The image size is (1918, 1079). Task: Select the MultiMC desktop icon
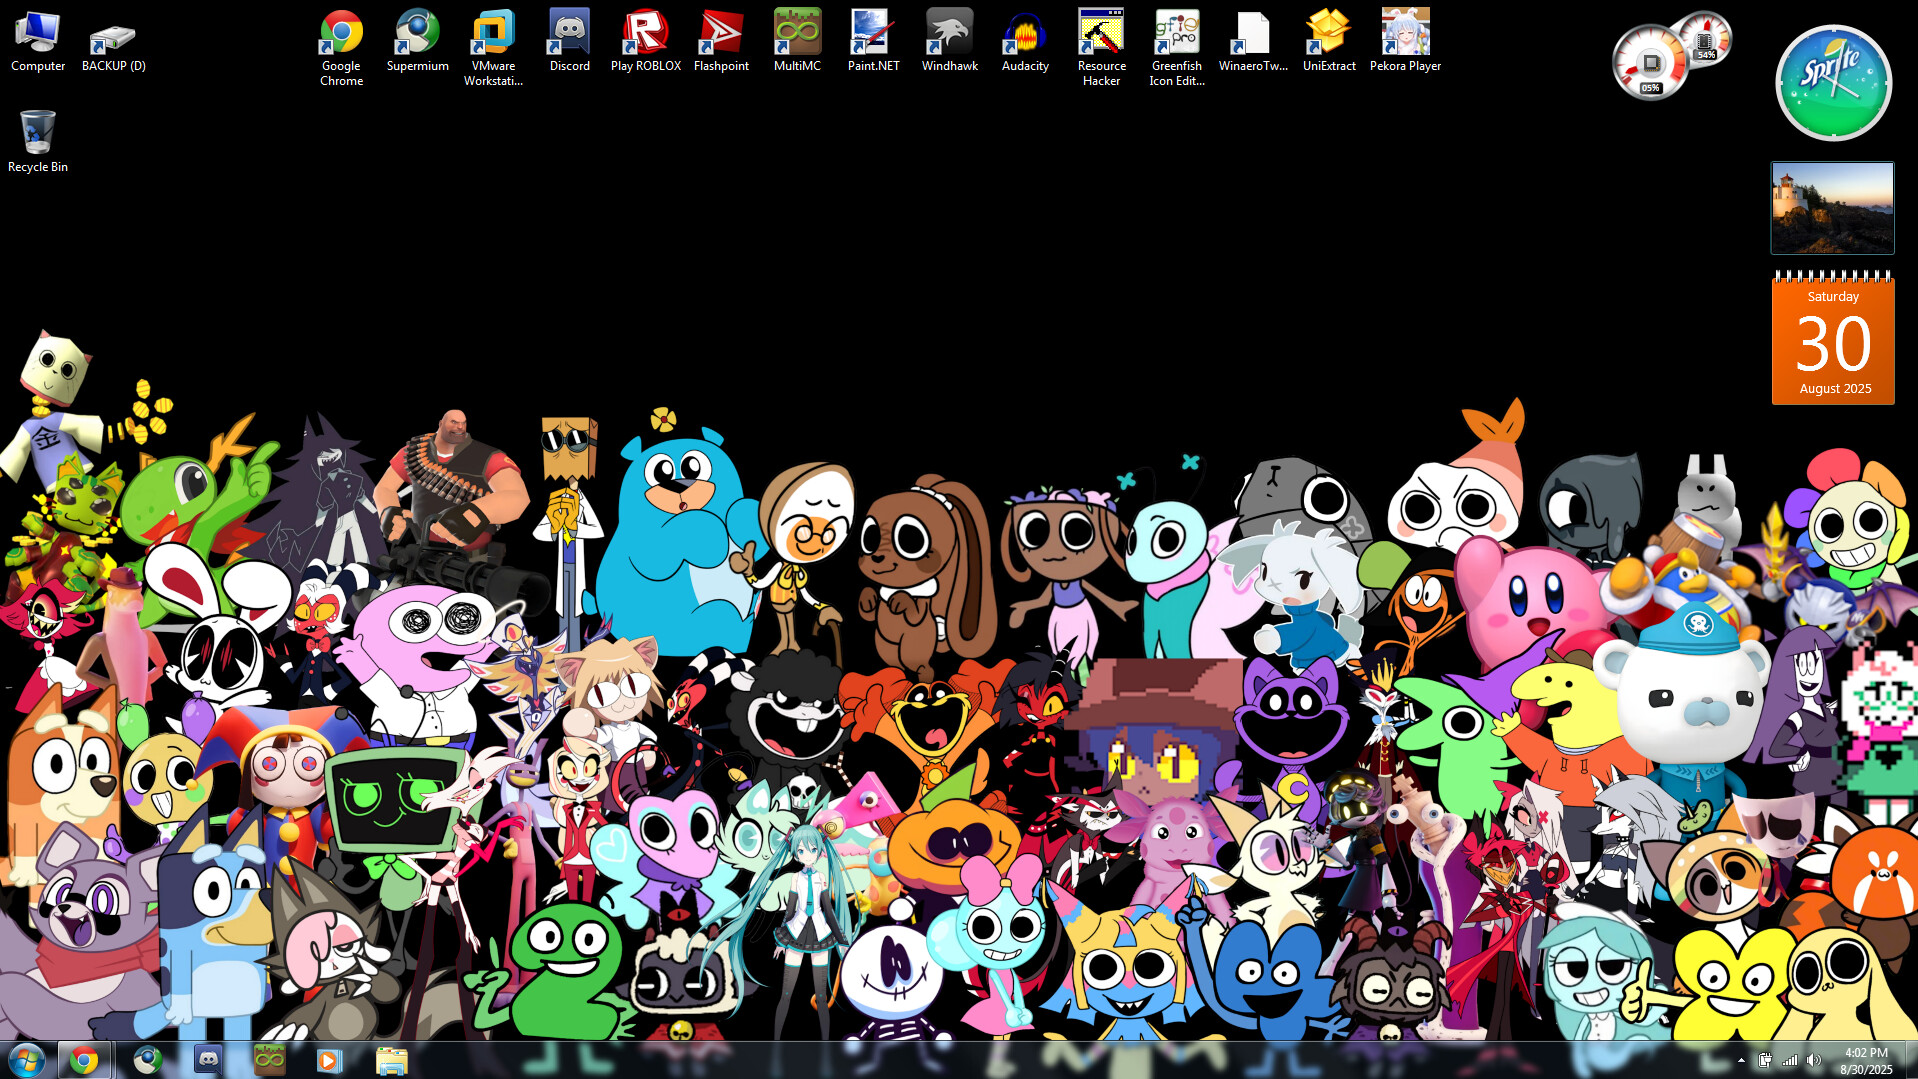tap(797, 35)
